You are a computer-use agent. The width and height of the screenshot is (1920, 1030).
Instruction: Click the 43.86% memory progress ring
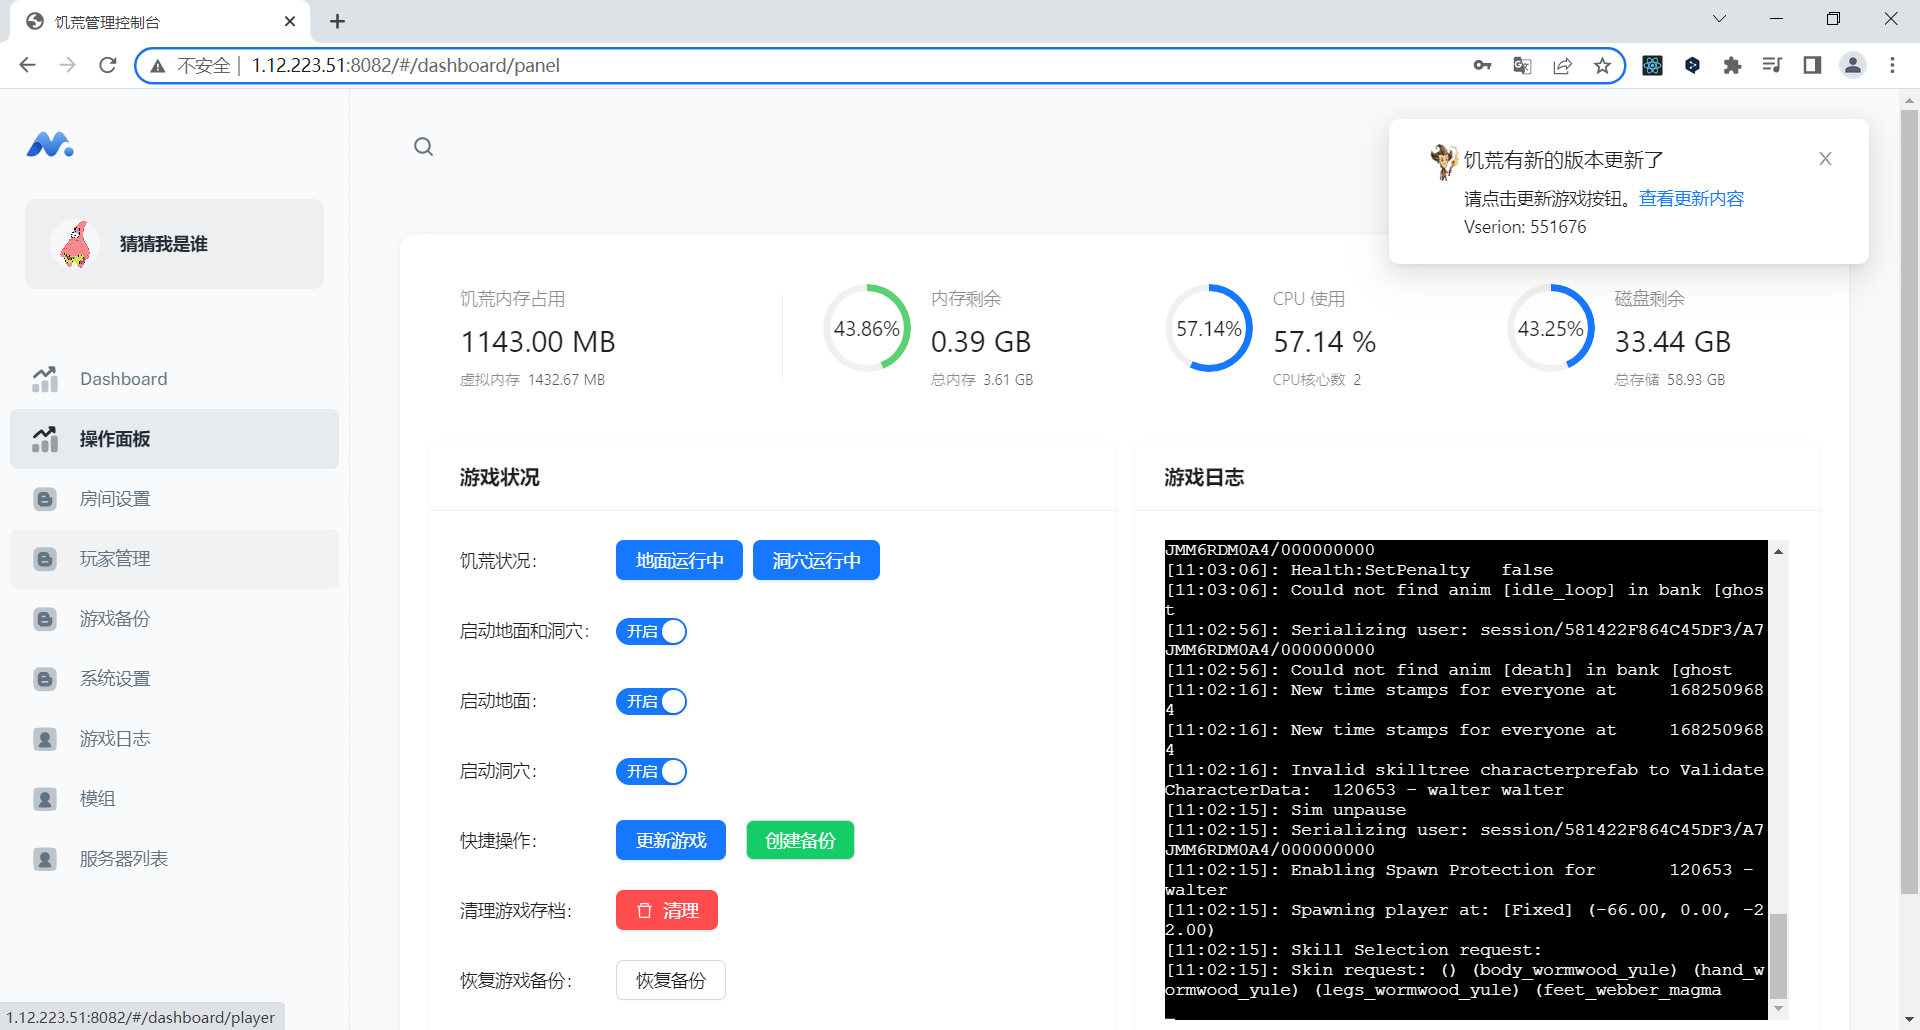[x=867, y=328]
